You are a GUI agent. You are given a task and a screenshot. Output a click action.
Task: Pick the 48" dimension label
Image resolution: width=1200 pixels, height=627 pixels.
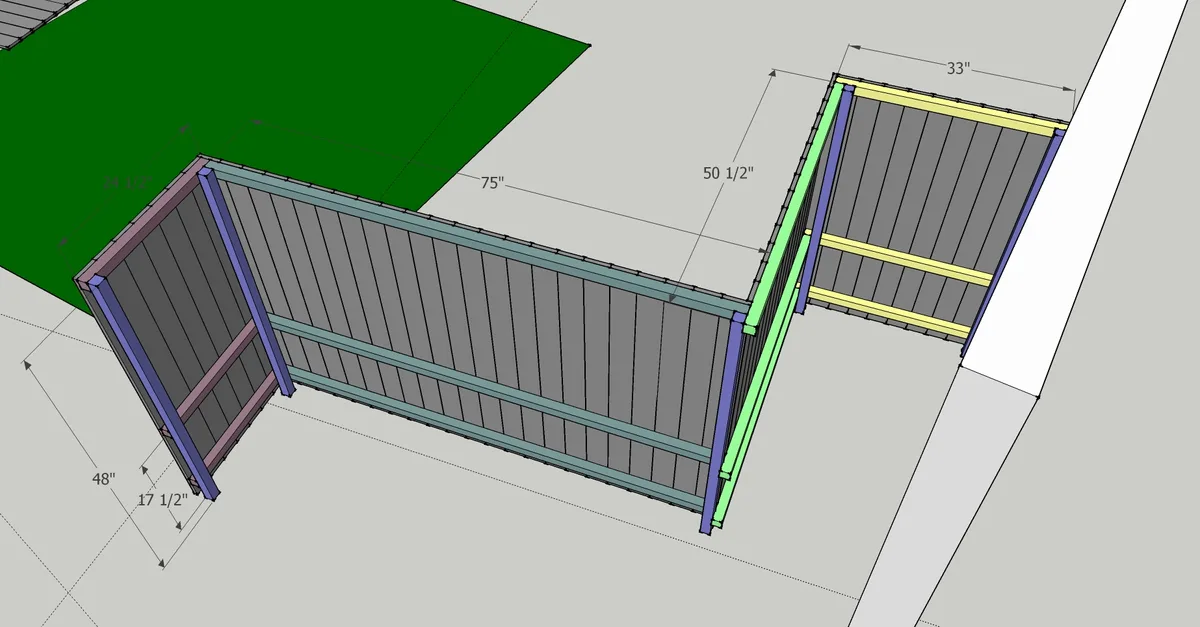click(105, 479)
